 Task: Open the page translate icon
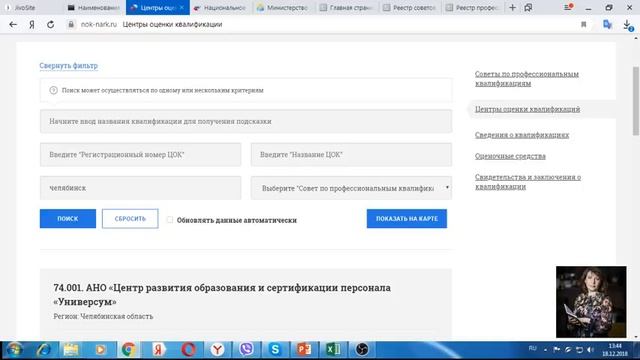click(607, 24)
